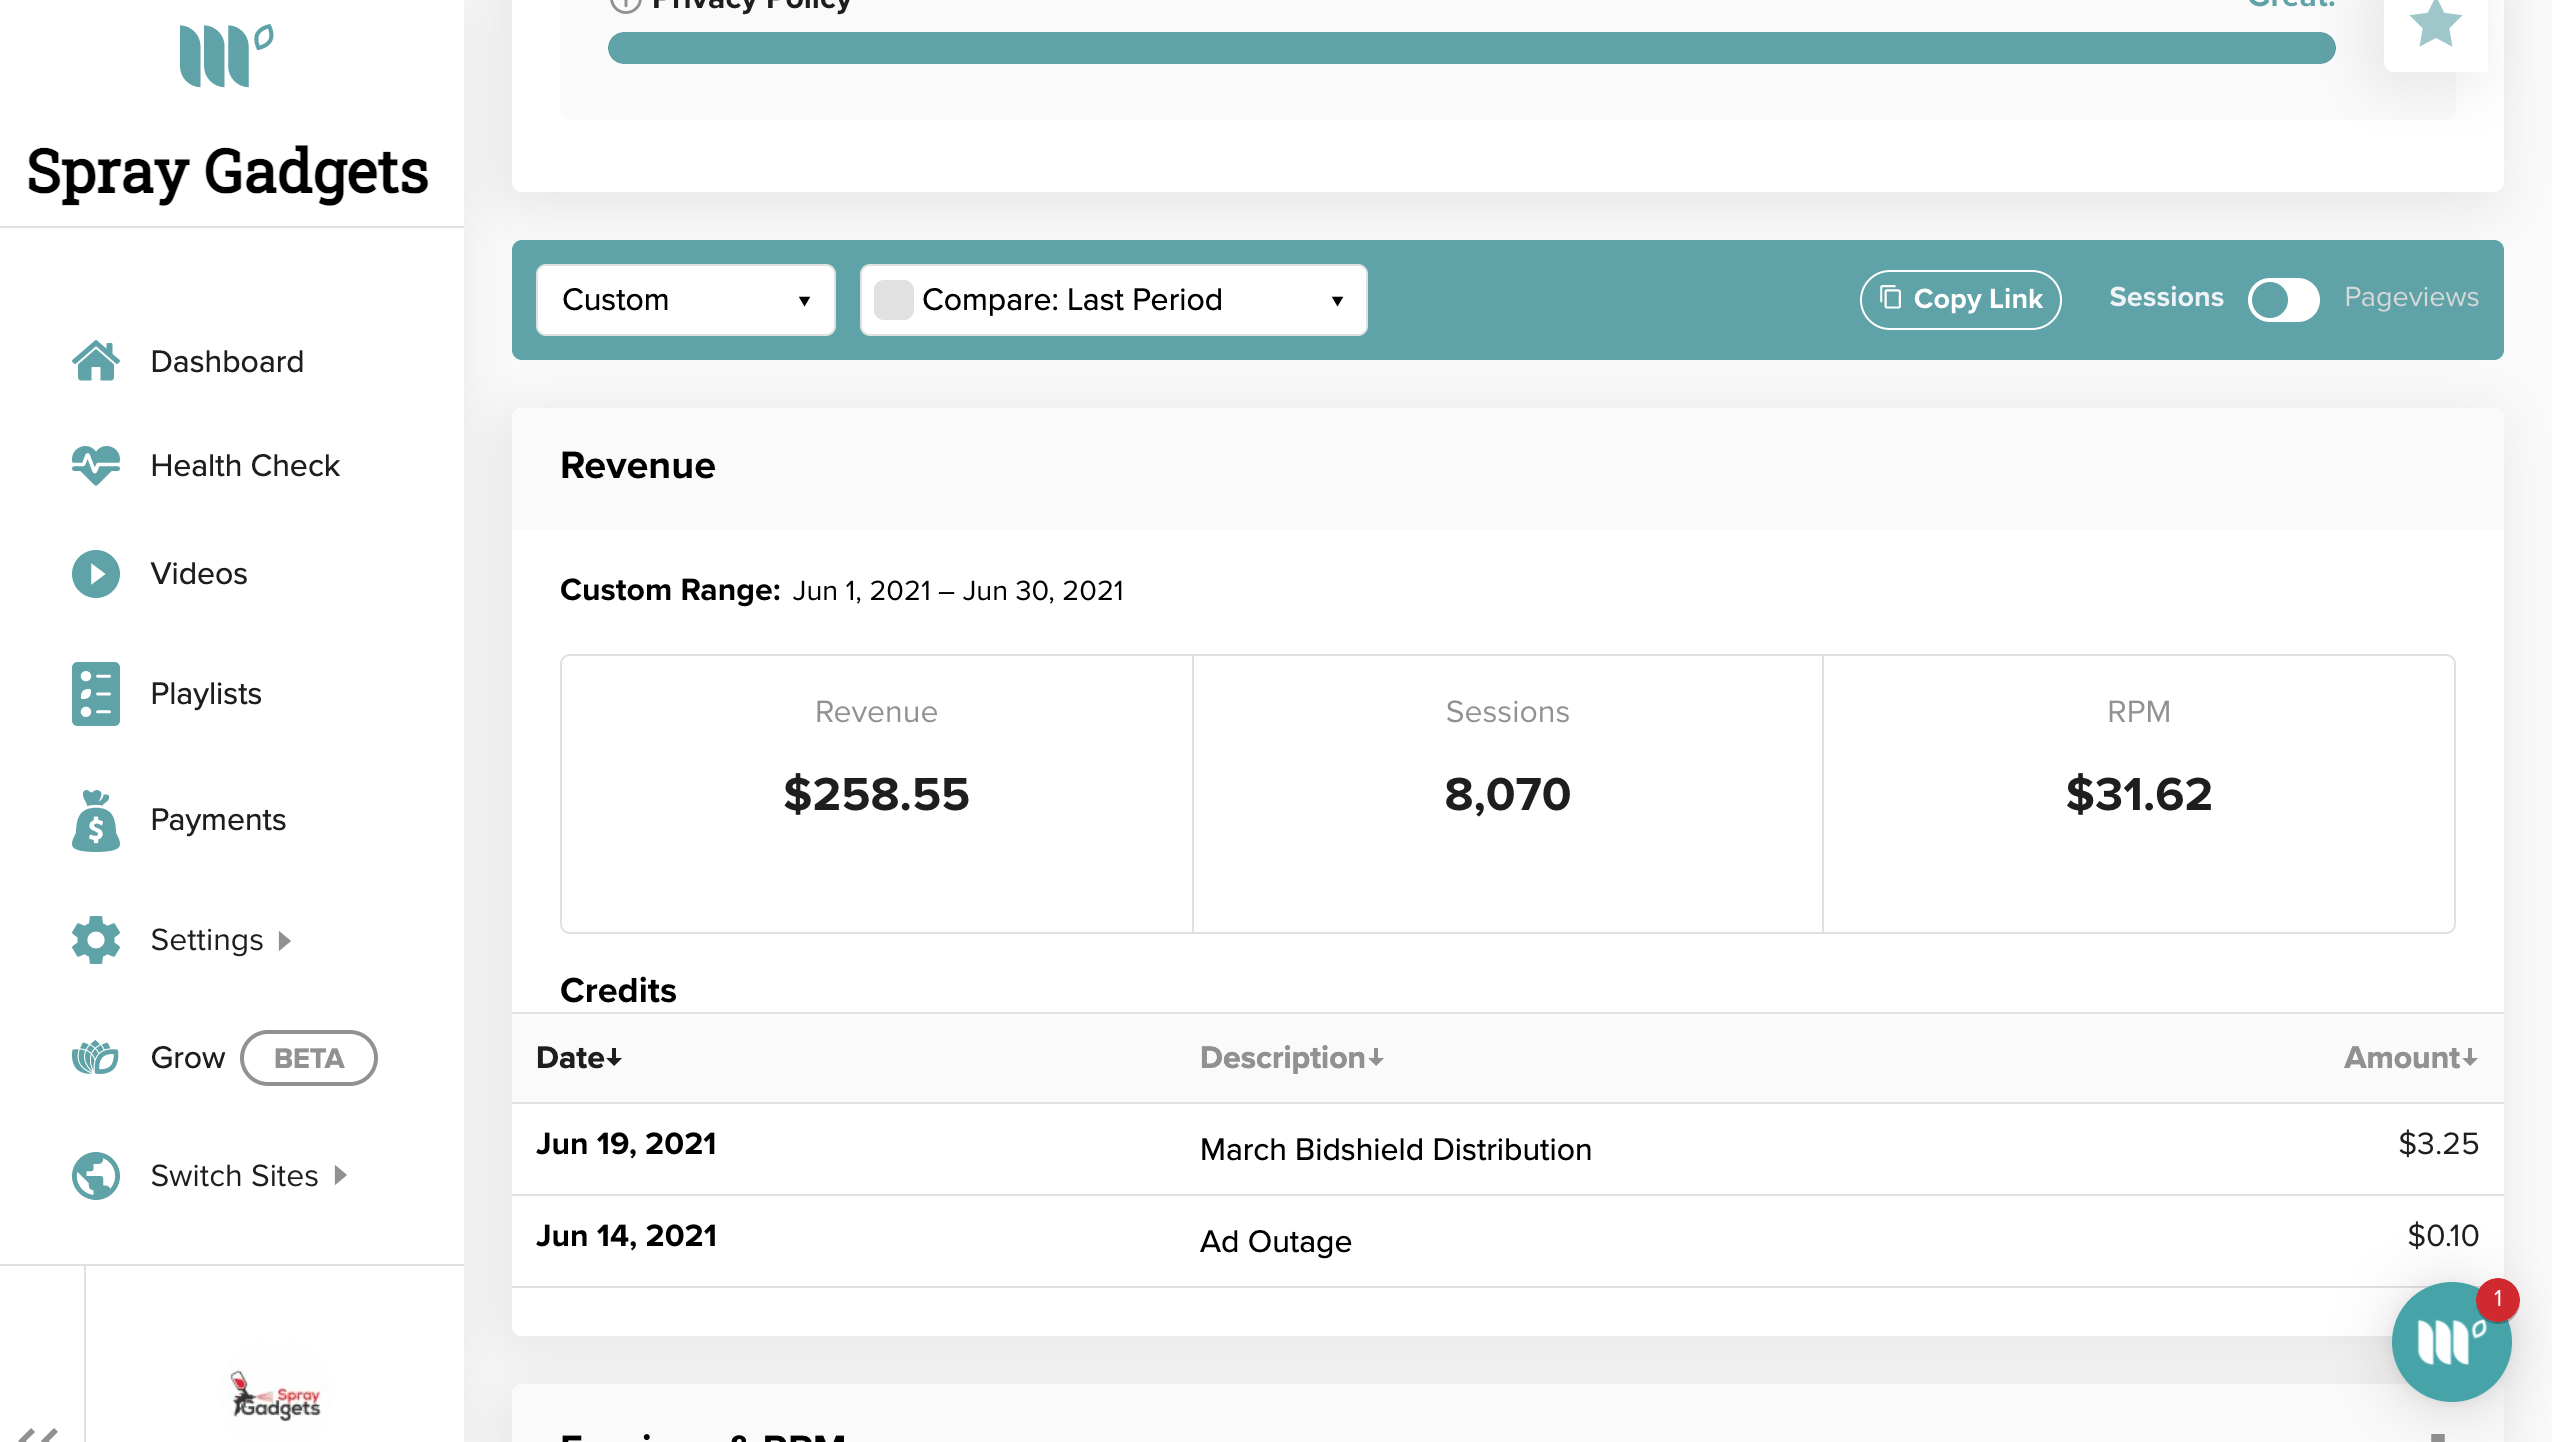Check the Compare: Last Period checkbox
This screenshot has height=1442, width=2552.
click(x=893, y=300)
